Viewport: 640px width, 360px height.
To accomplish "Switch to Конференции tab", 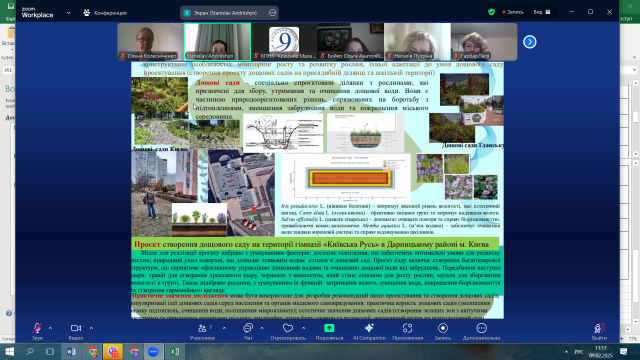I will pyautogui.click(x=105, y=13).
